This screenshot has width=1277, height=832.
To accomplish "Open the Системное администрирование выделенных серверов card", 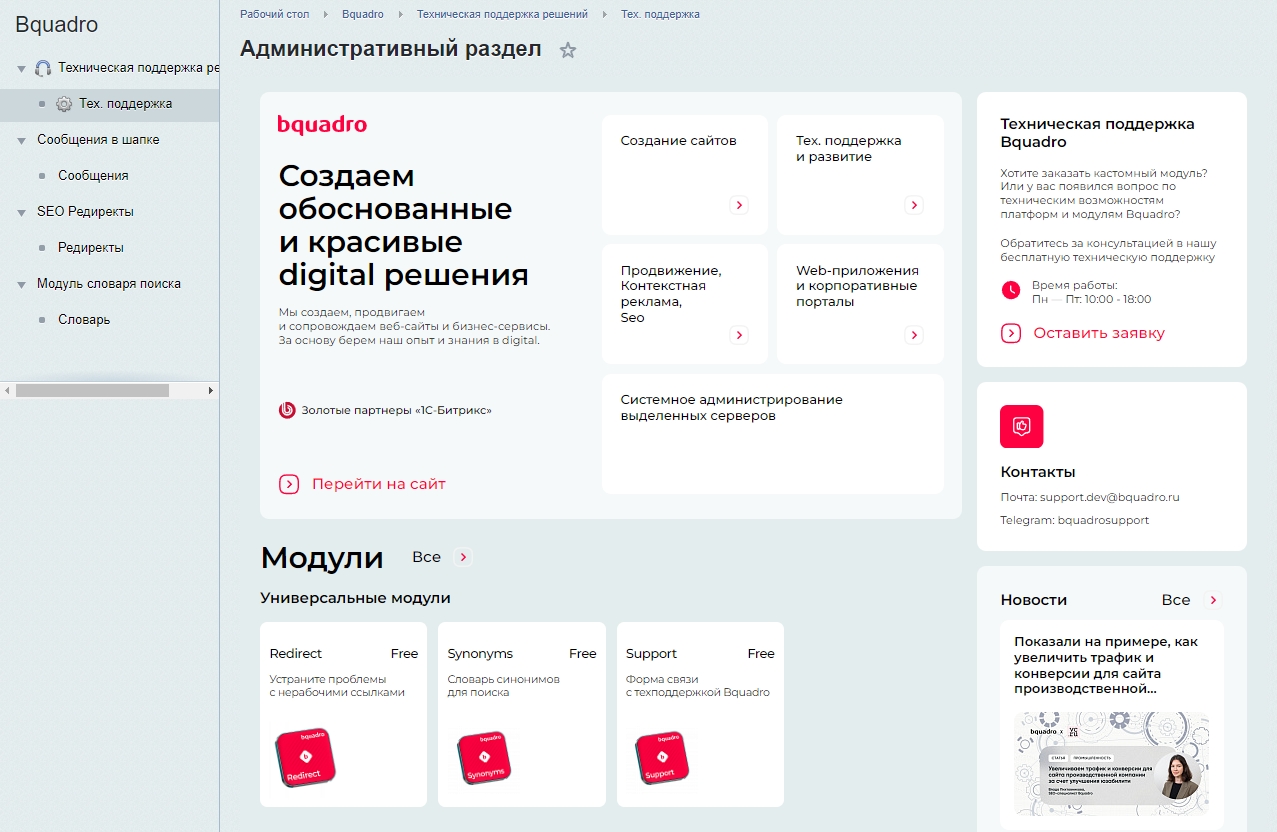I will [x=772, y=434].
